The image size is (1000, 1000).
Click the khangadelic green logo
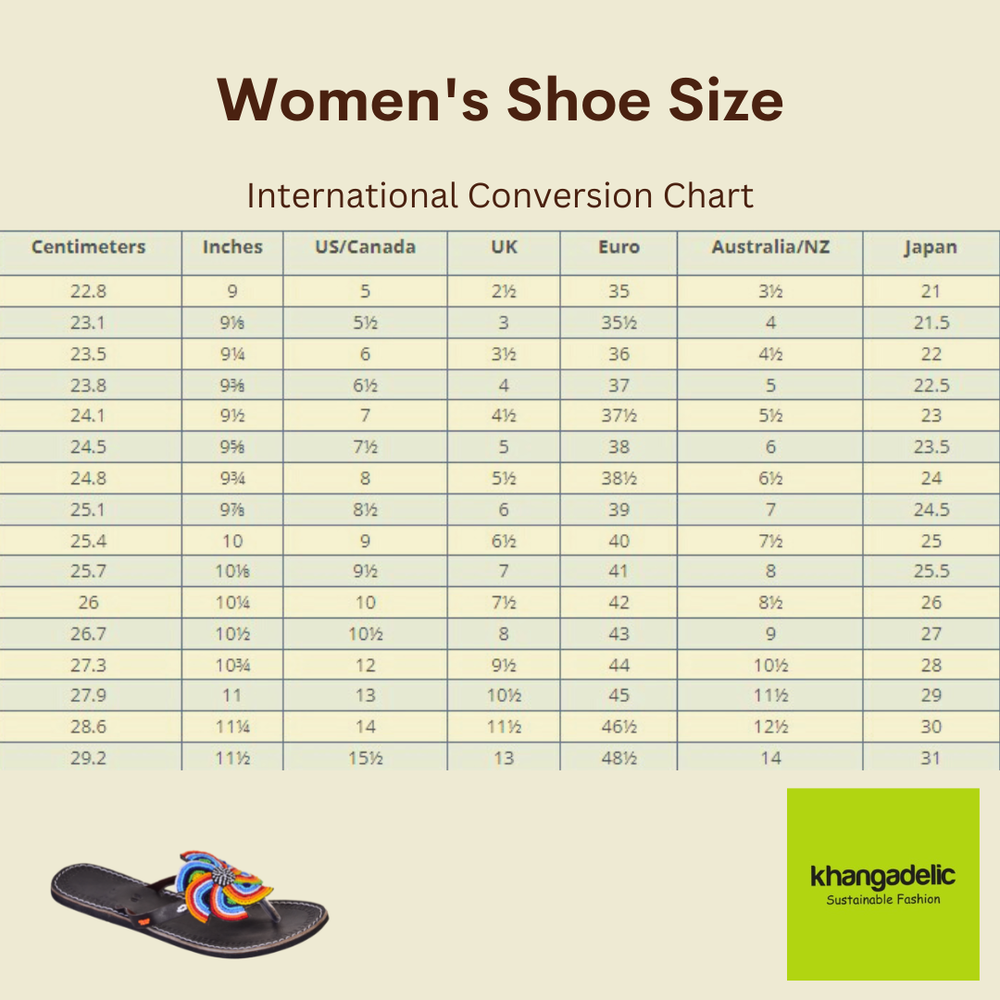pyautogui.click(x=883, y=884)
